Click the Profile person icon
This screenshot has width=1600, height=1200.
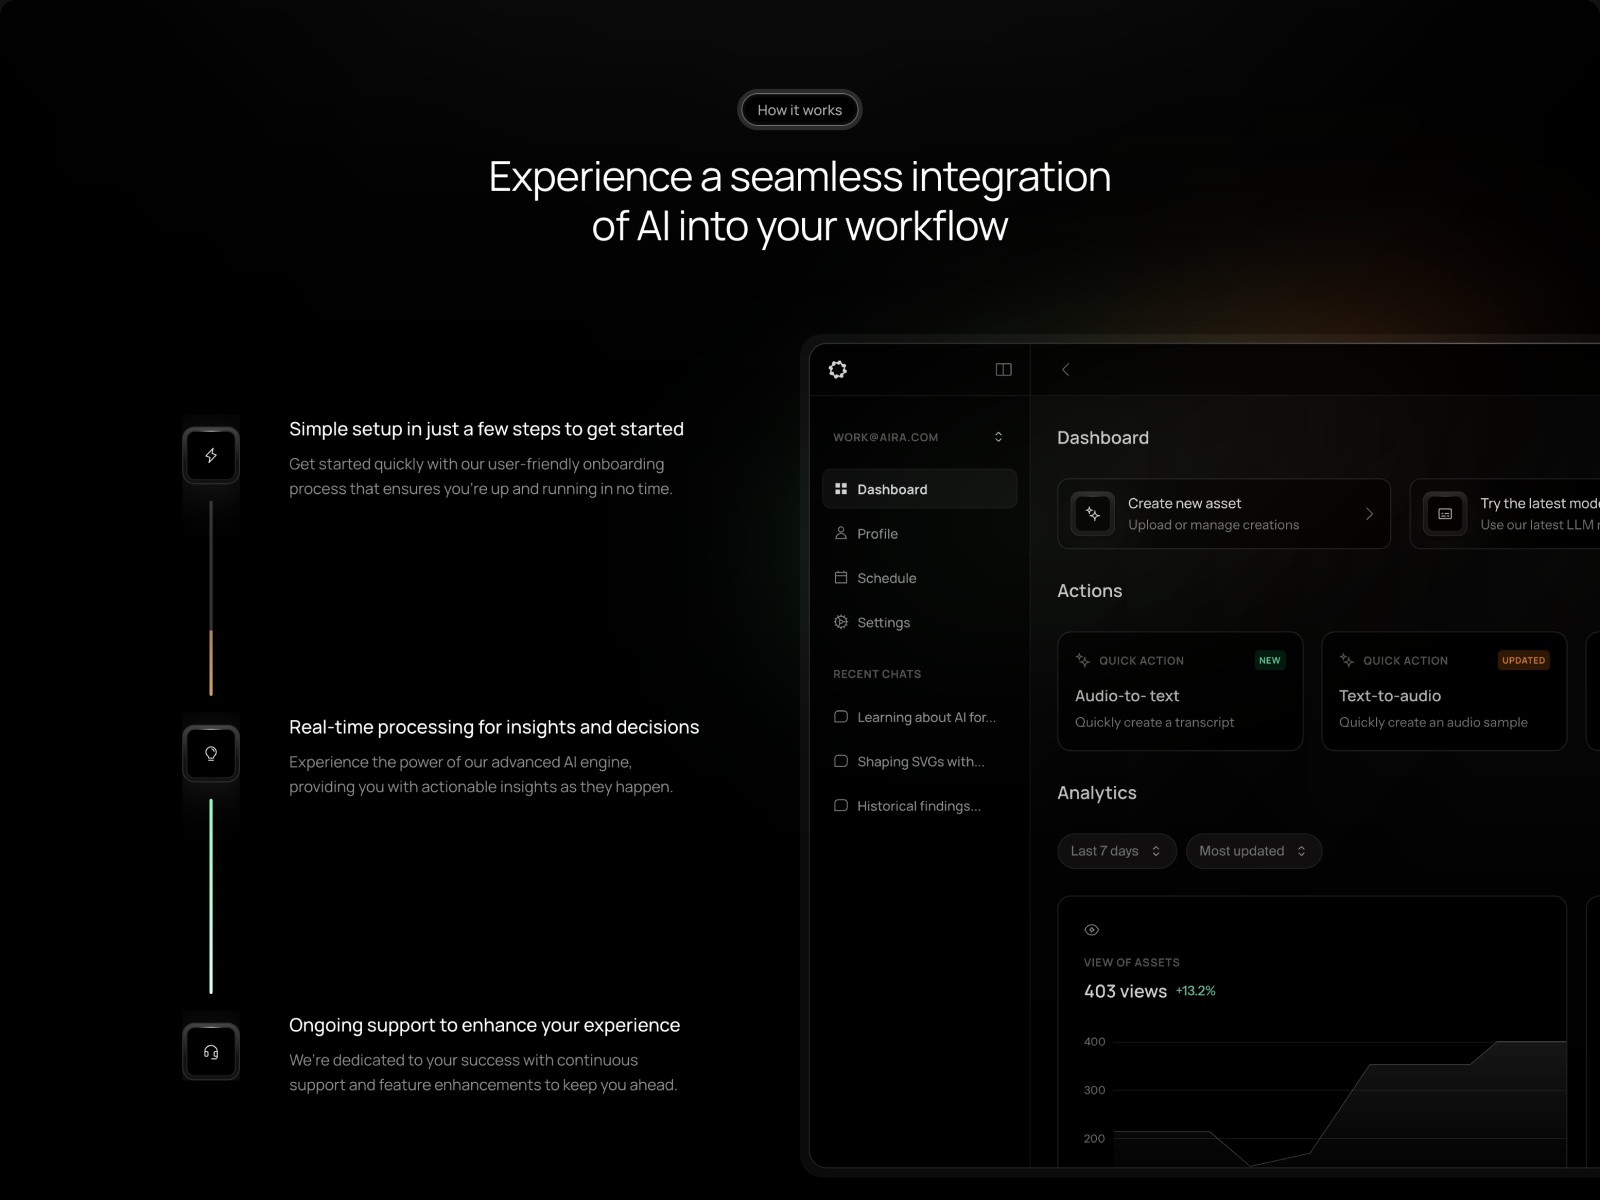click(841, 533)
